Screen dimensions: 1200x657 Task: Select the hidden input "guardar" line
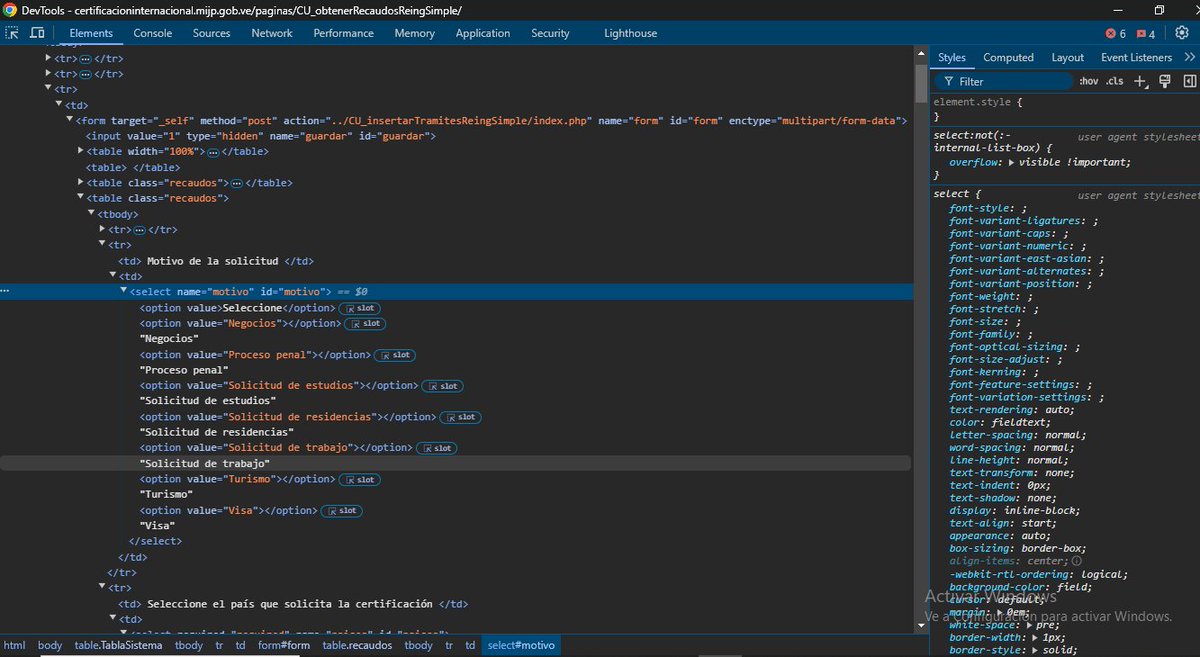pos(260,136)
